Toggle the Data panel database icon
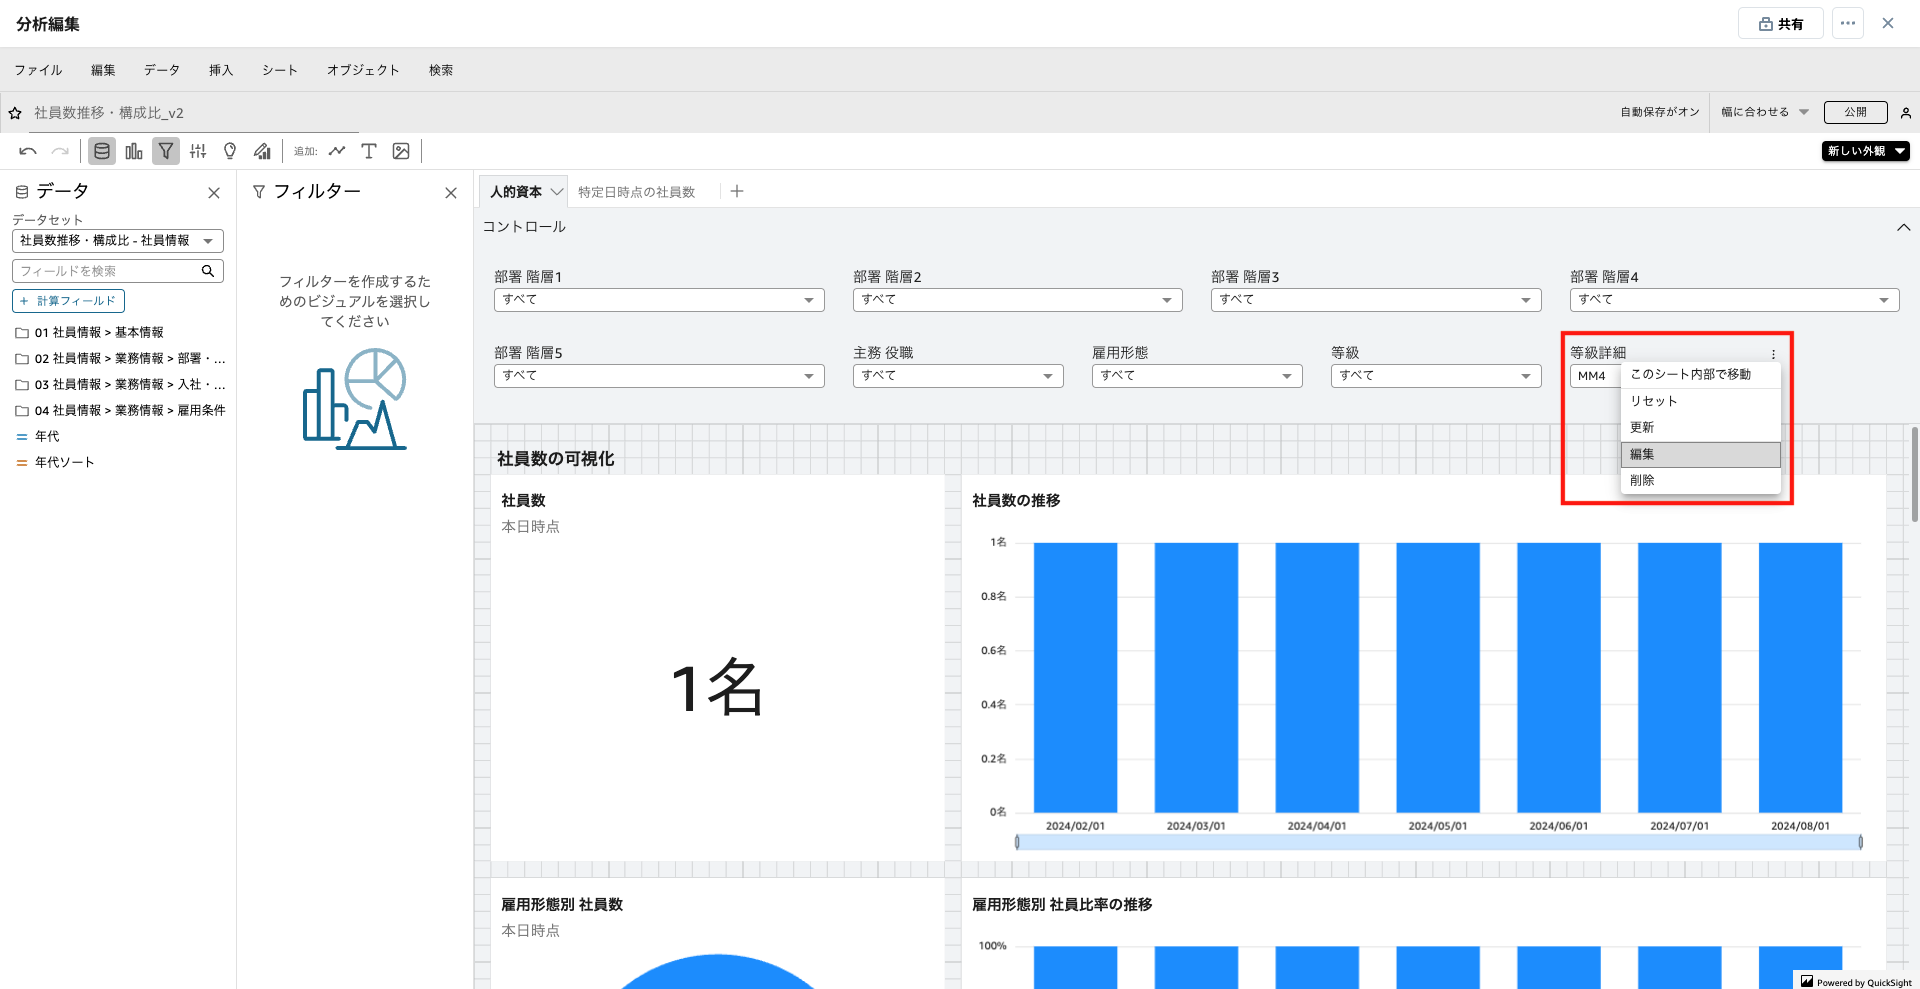 [x=101, y=151]
